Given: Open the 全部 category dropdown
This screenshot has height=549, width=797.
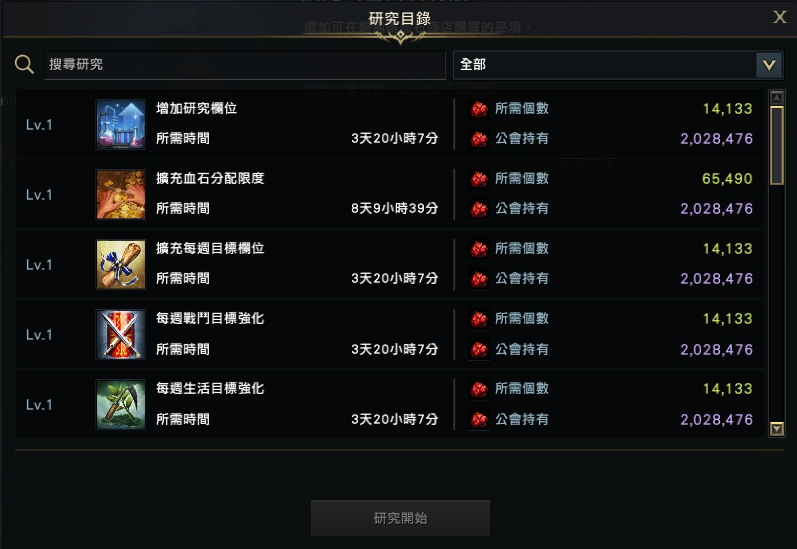Looking at the screenshot, I should tap(618, 65).
